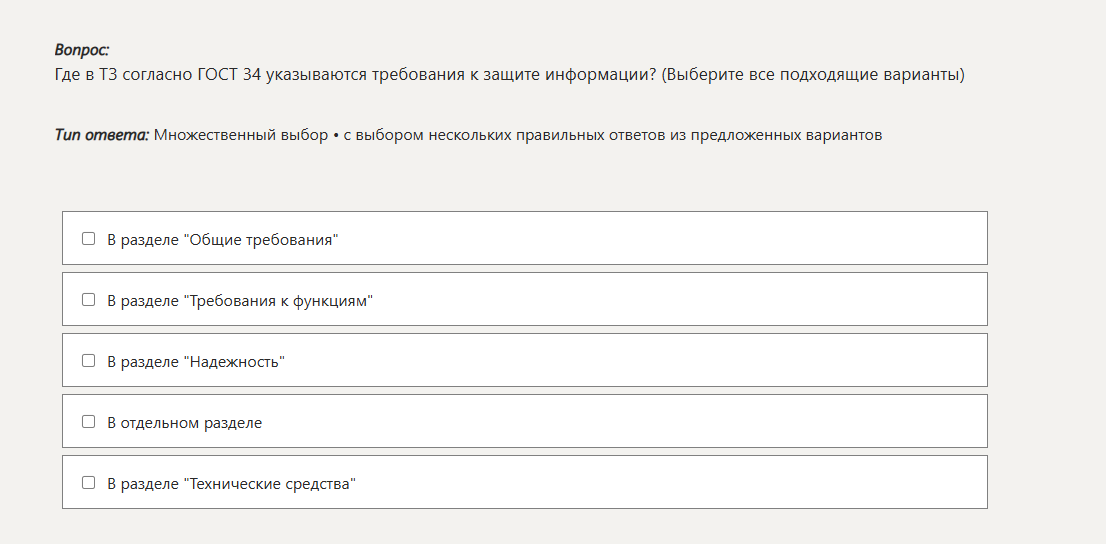Click blank right area of "Общие требования" row
1106x544 pixels.
pos(700,239)
